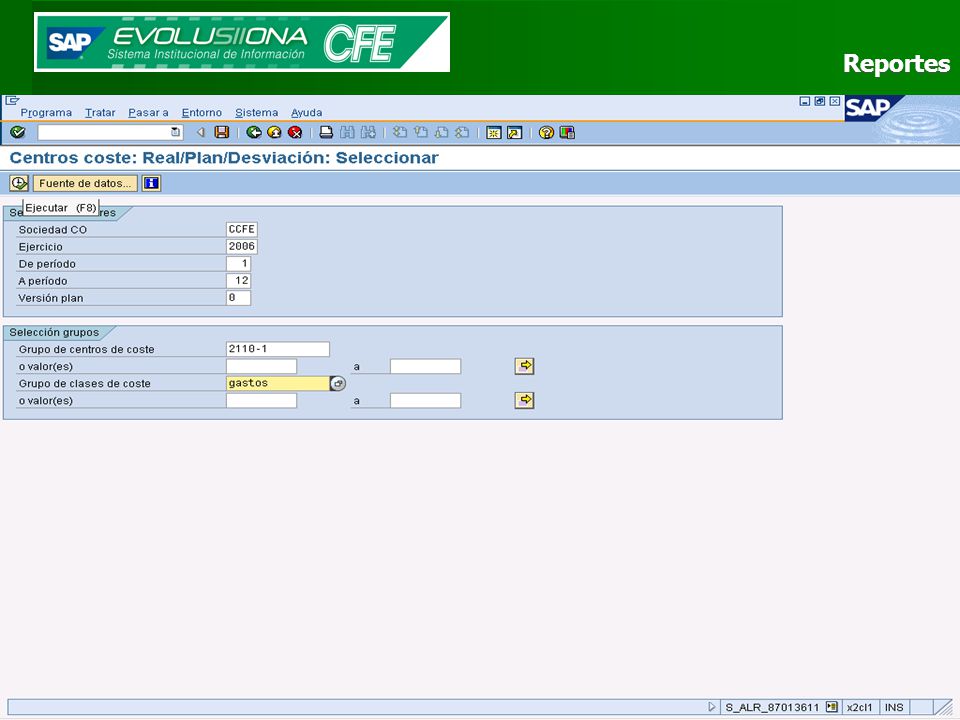Open the search help beside gastos
The height and width of the screenshot is (720, 960).
[338, 383]
